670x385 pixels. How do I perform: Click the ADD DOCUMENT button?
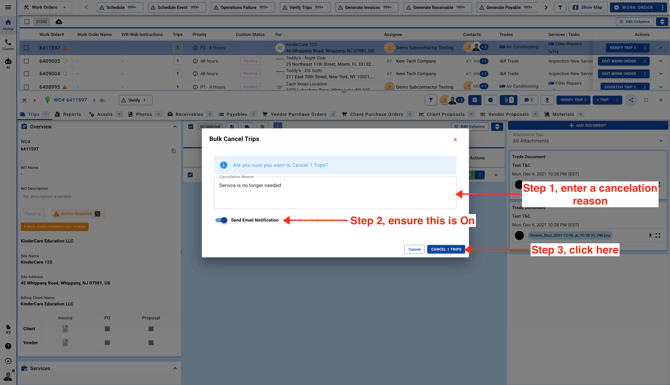click(588, 126)
